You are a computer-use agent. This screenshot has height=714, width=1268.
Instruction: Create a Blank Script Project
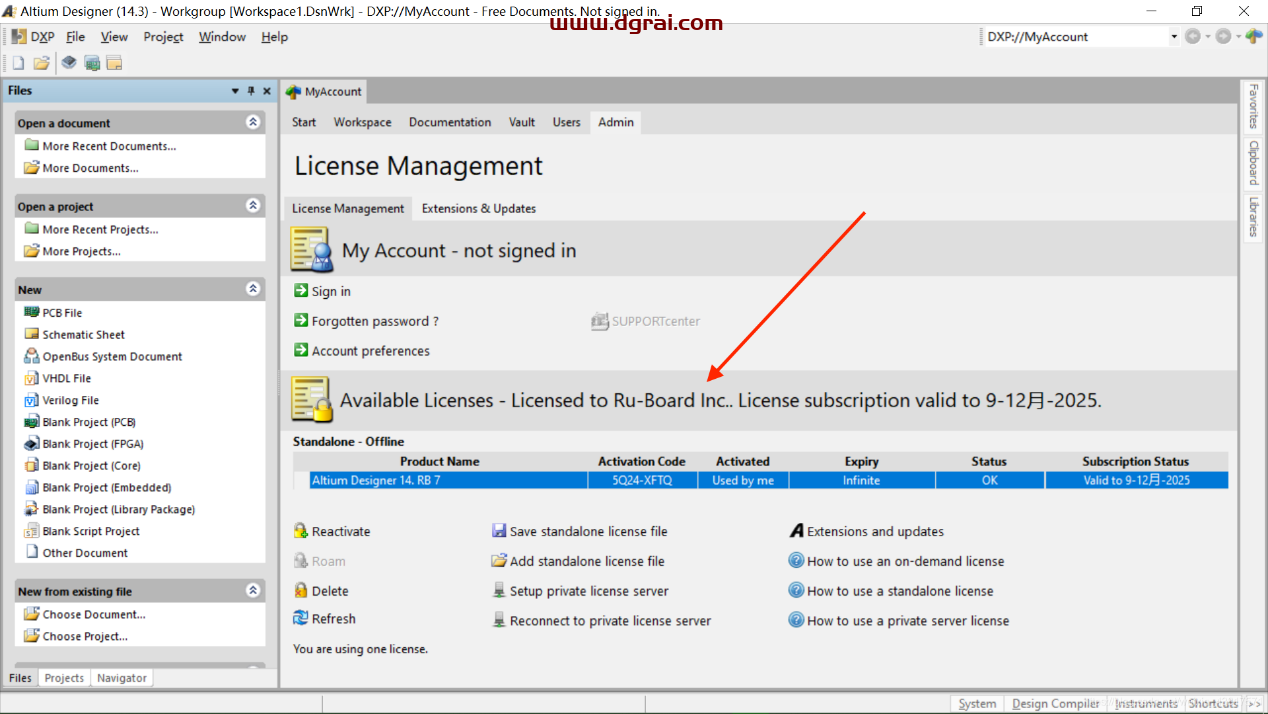(x=91, y=531)
